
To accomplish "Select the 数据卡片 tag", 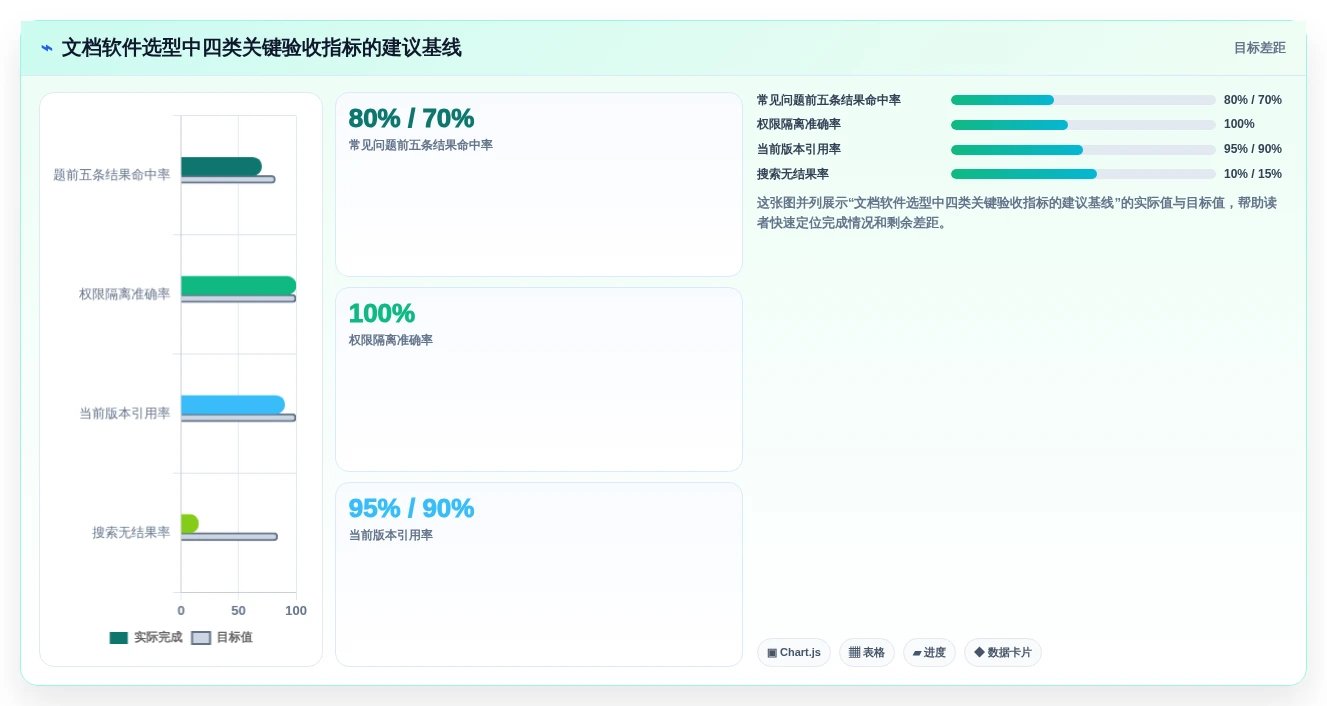I will click(1003, 653).
